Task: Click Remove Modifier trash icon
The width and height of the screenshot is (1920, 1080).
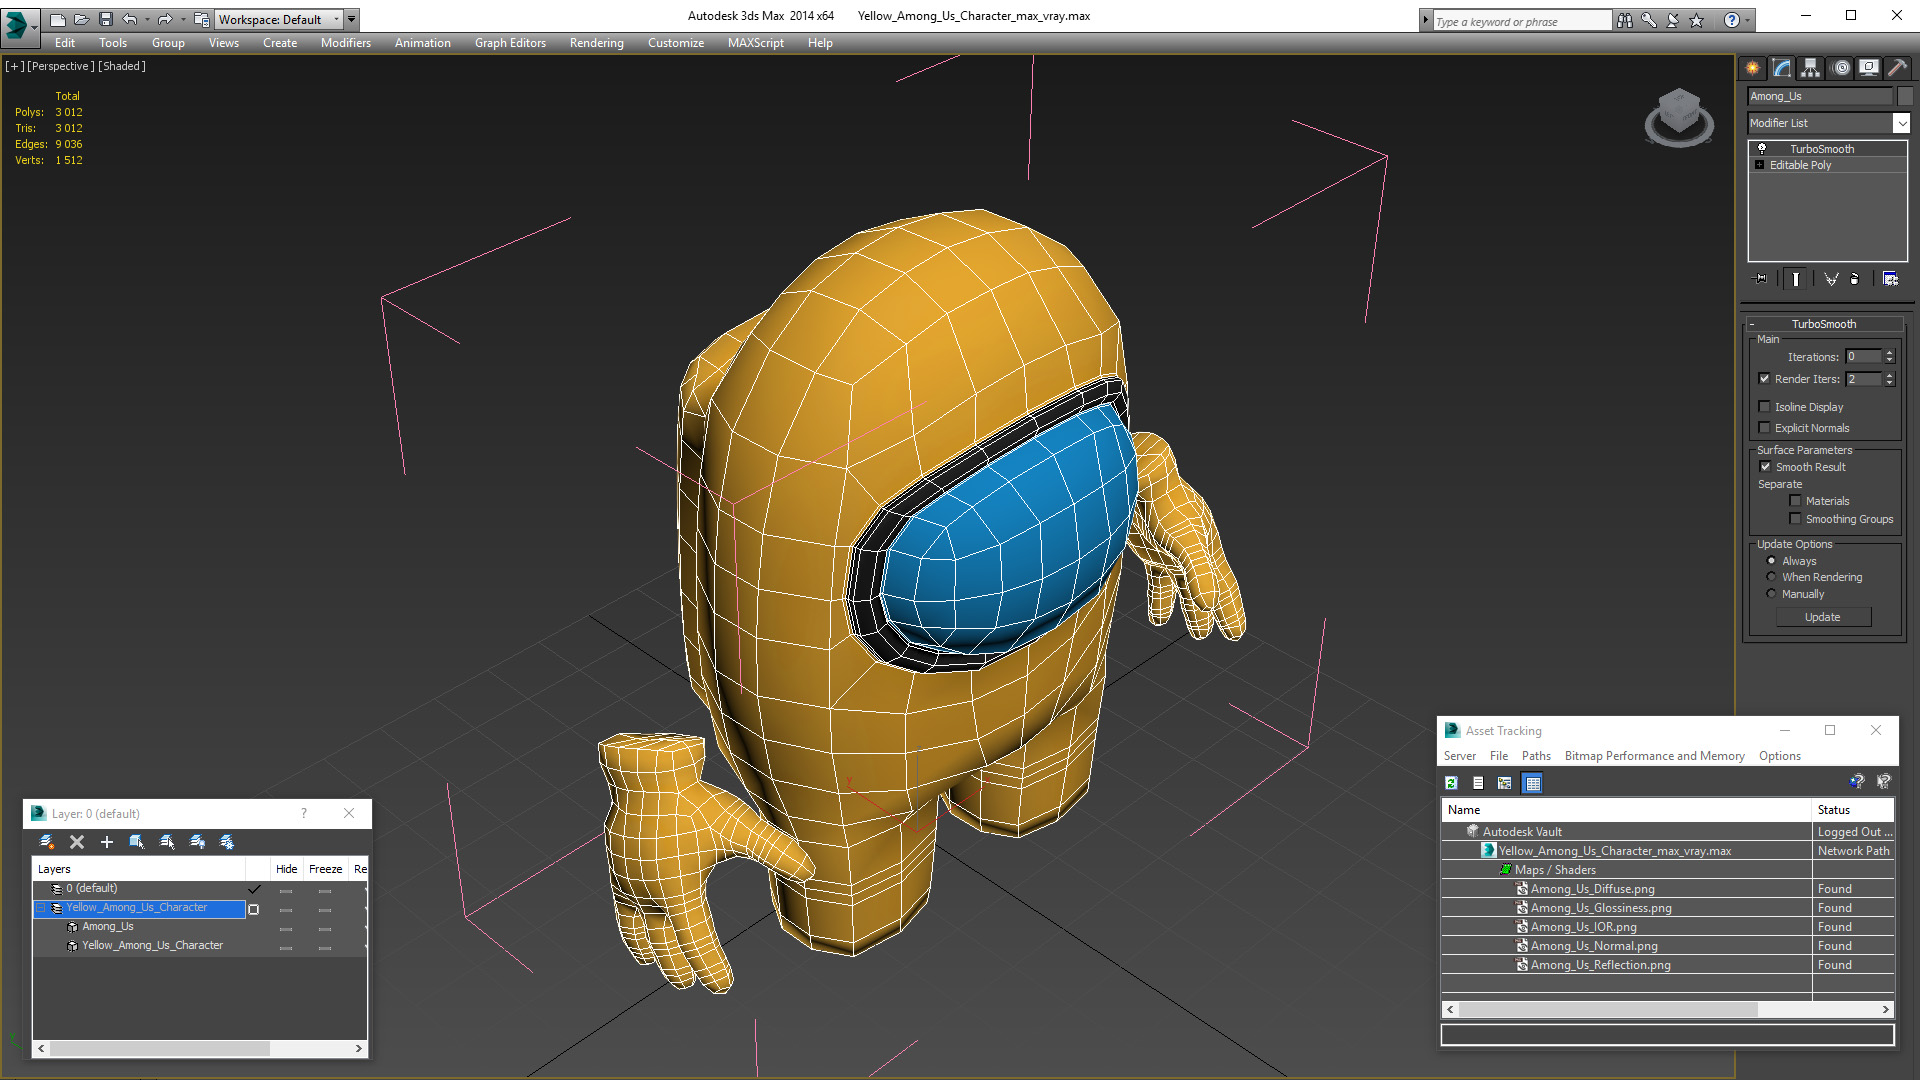Action: [1855, 279]
